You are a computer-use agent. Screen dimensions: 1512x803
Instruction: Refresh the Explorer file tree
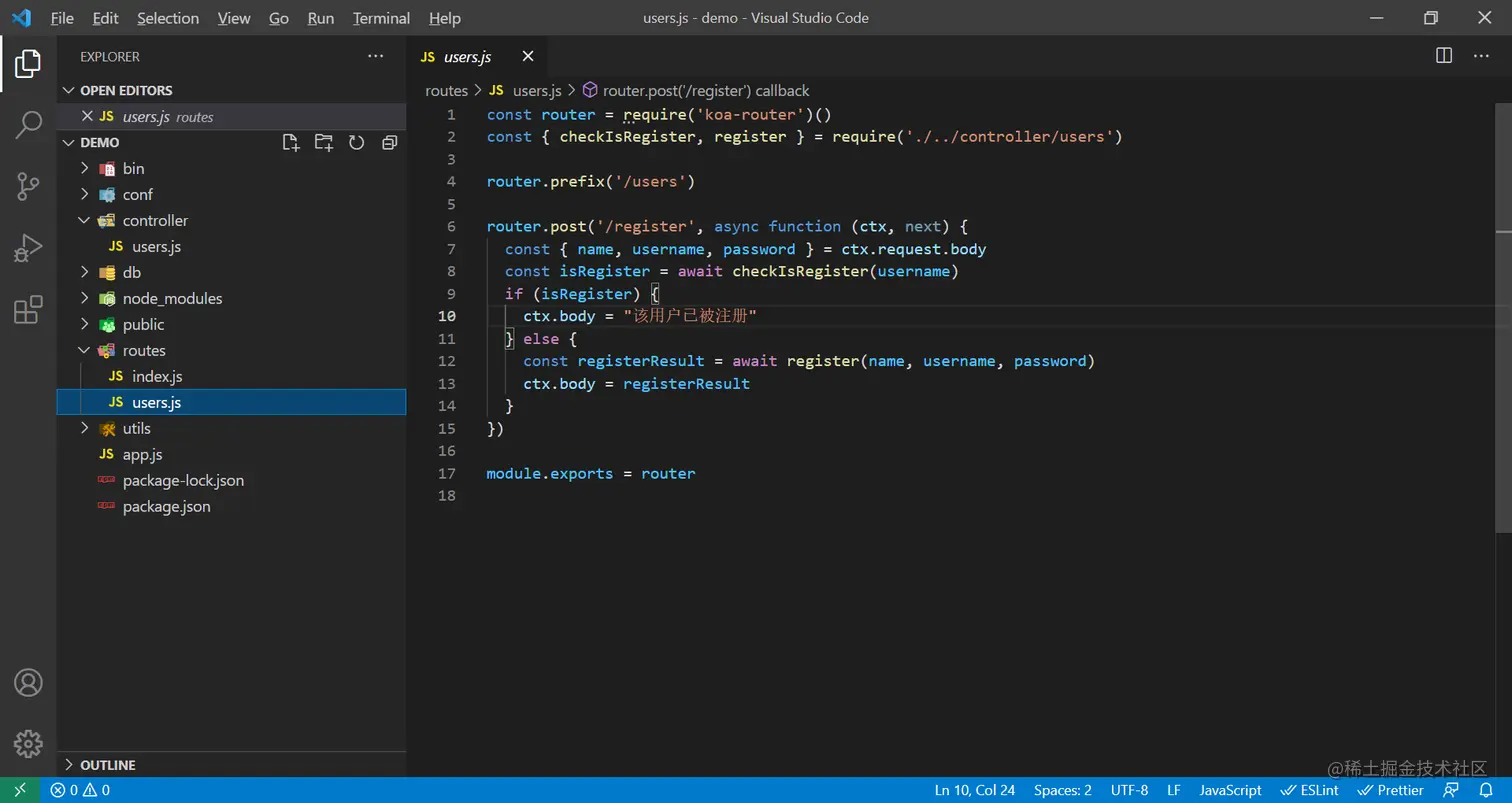point(357,143)
